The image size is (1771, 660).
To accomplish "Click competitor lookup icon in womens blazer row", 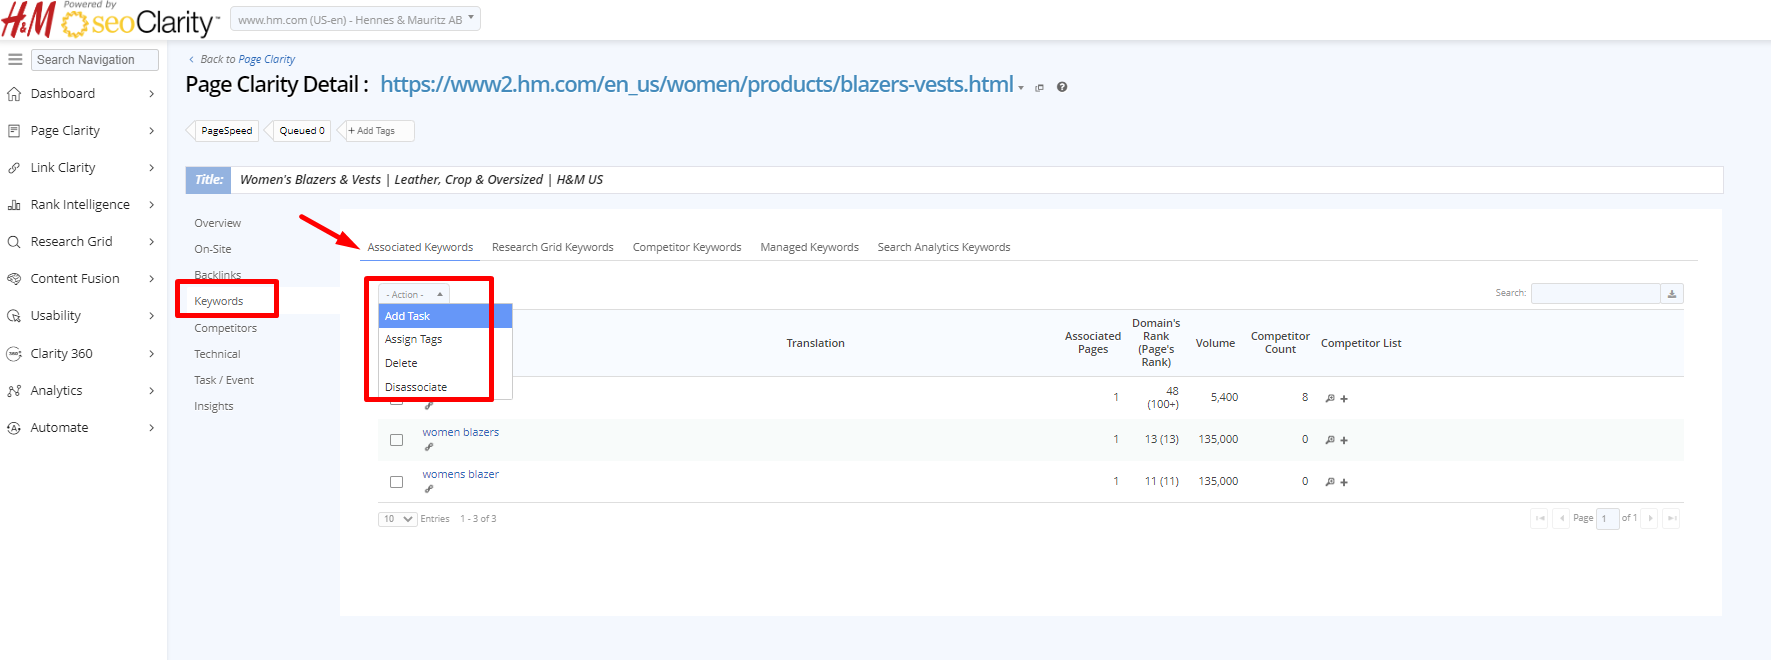I will point(1330,482).
